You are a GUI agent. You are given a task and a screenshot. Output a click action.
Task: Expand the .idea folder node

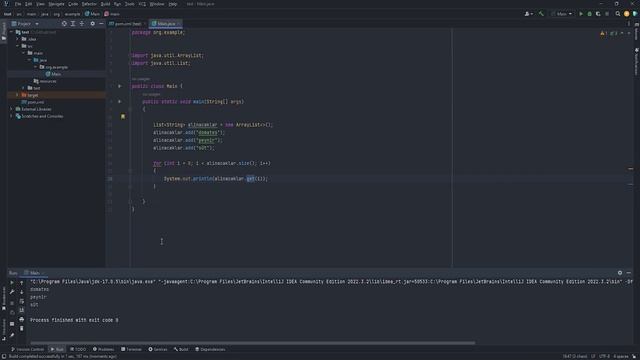[18, 39]
